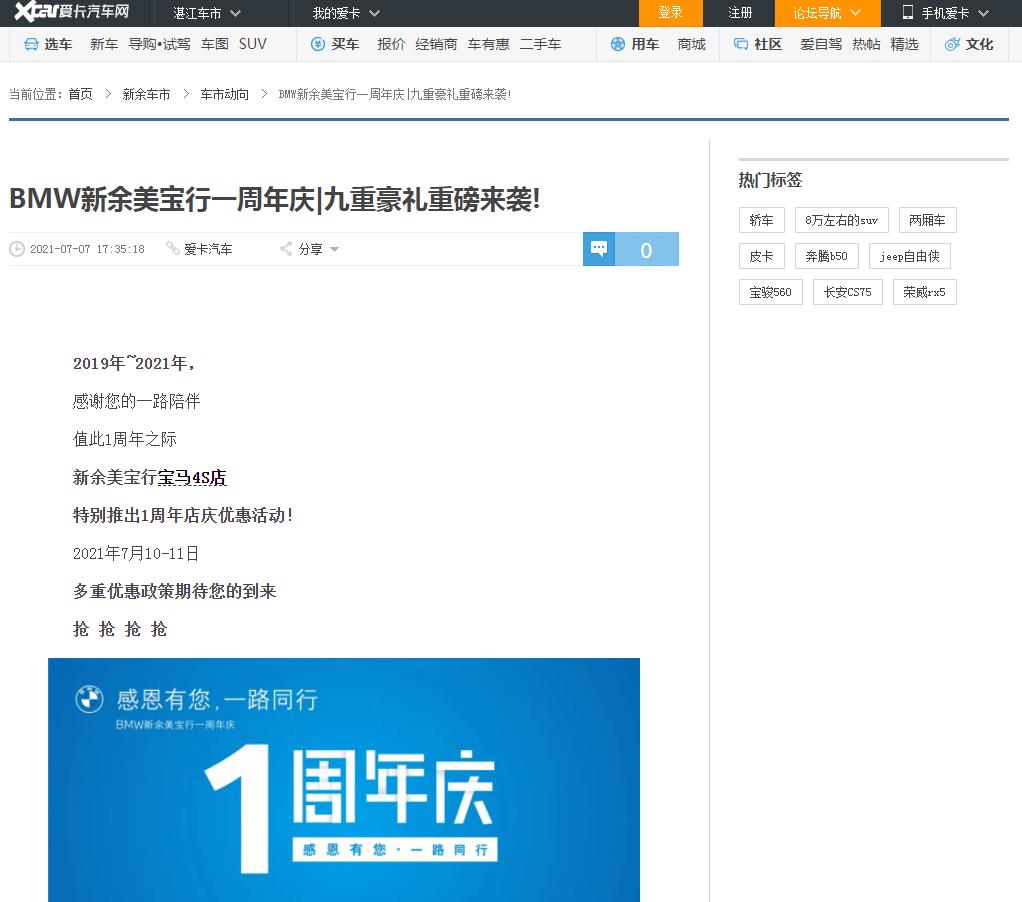Click the comment bubble icon button
The image size is (1022, 902).
599,249
